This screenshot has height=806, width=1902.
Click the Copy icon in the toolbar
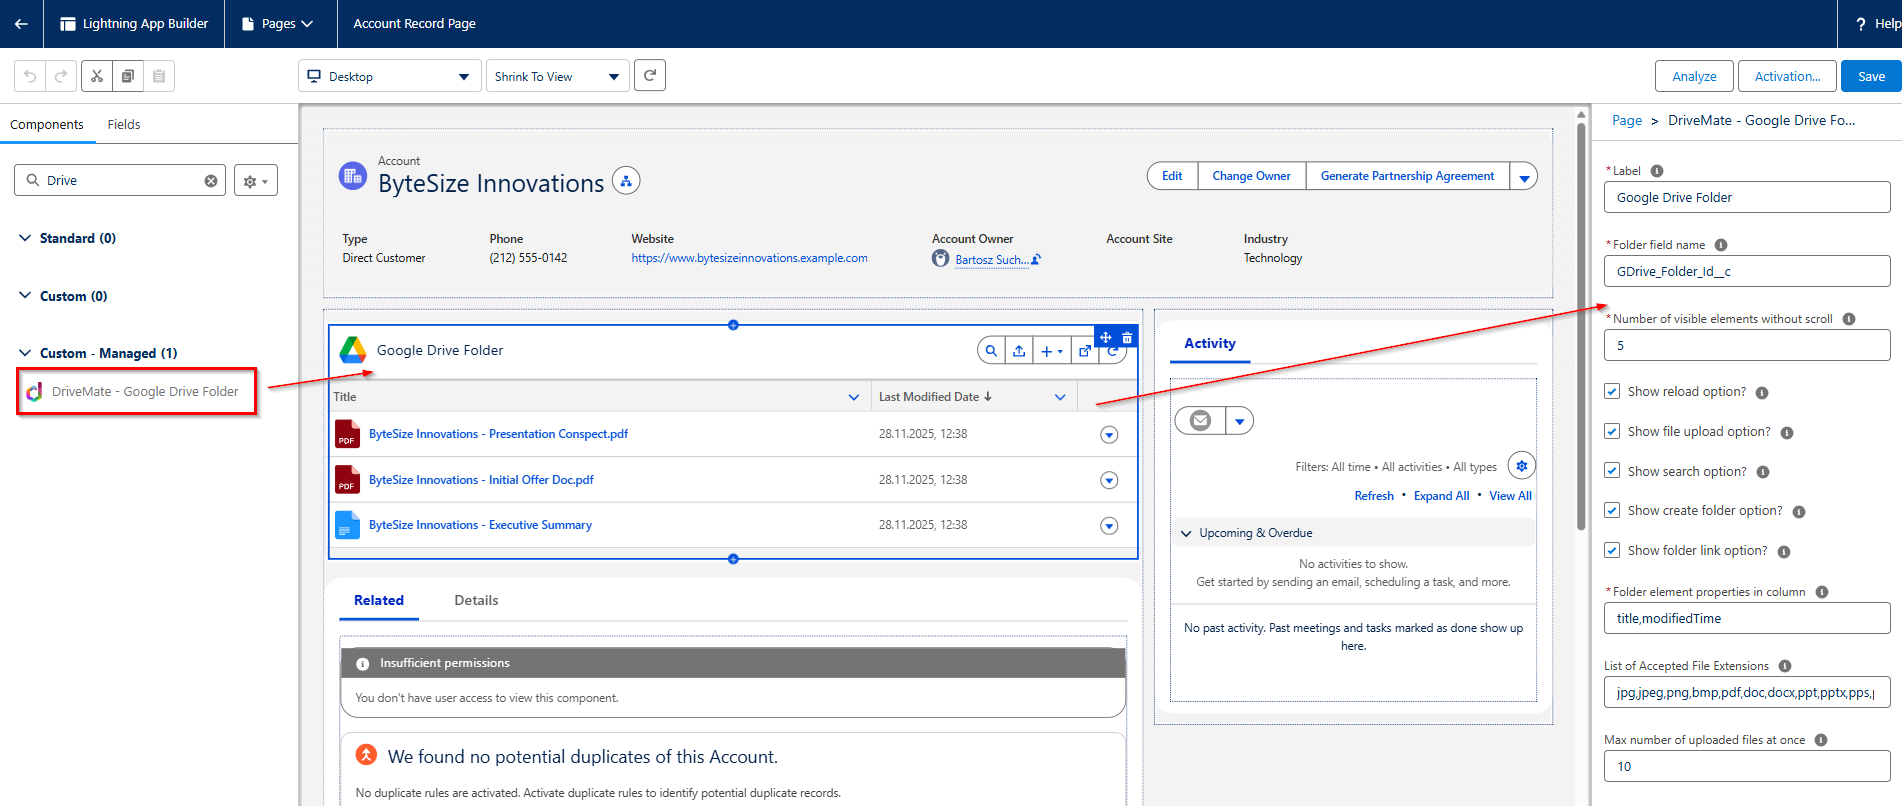(x=128, y=76)
